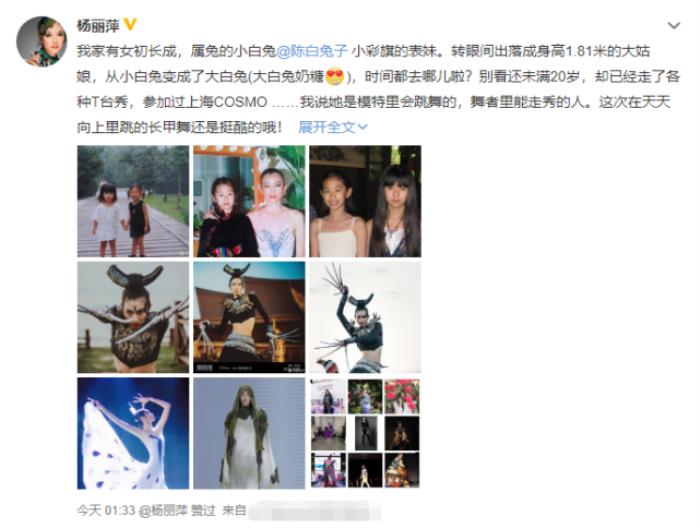This screenshot has width=700, height=528.
Task: Open the @陈白兔子 mention link
Action: 312,50
